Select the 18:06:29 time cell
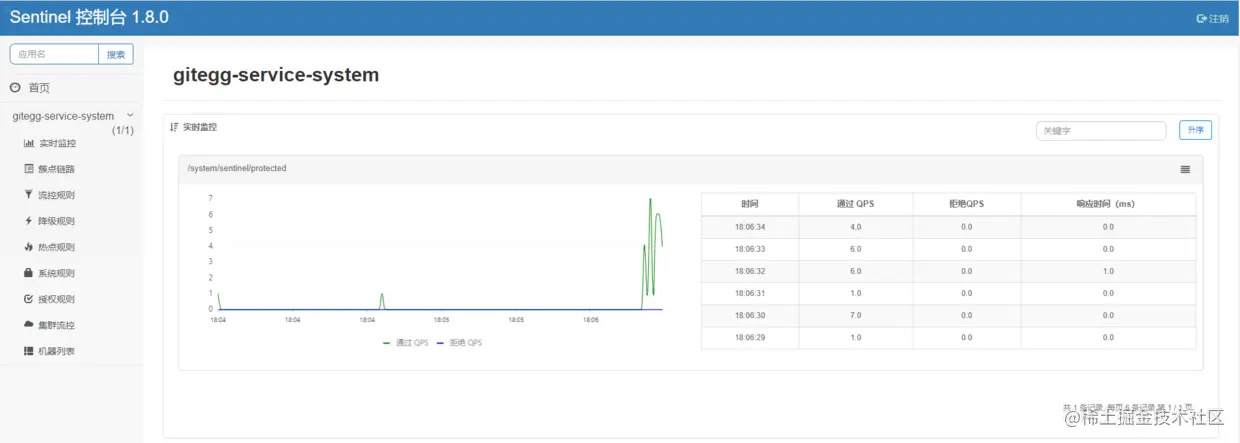Viewport: 1240px width, 443px height. [x=750, y=337]
